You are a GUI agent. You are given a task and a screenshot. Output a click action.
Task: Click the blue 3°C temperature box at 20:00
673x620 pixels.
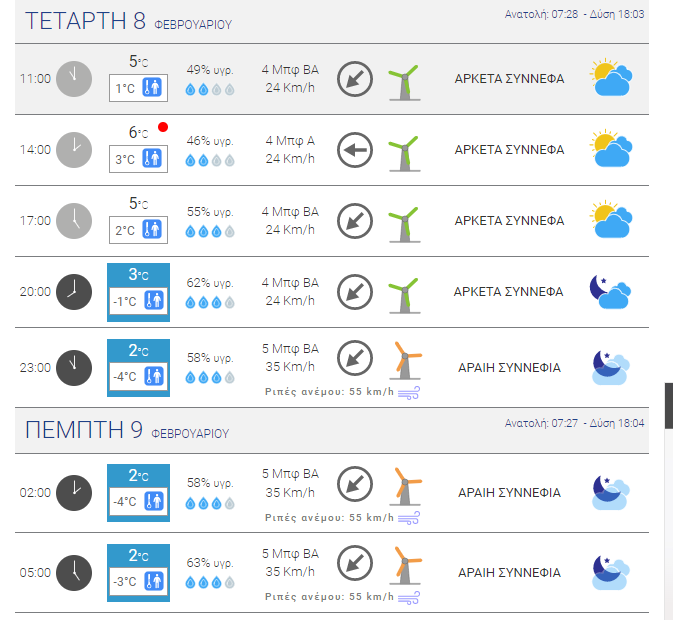click(x=138, y=292)
